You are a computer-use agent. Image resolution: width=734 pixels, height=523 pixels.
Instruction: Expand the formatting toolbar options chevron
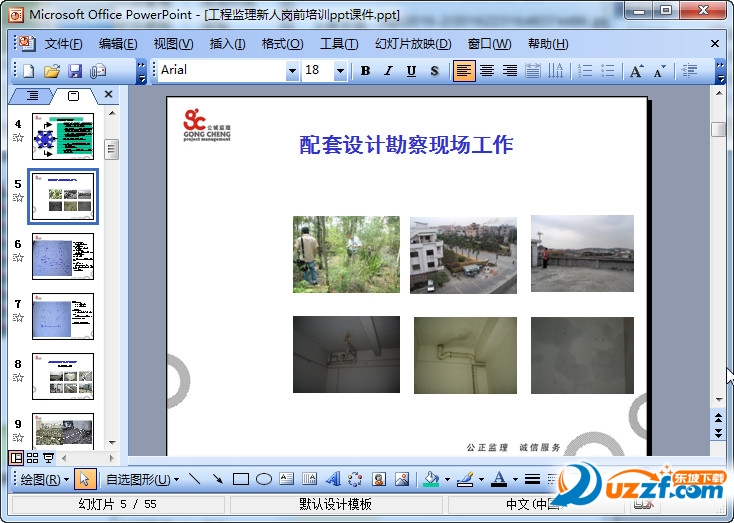point(721,71)
